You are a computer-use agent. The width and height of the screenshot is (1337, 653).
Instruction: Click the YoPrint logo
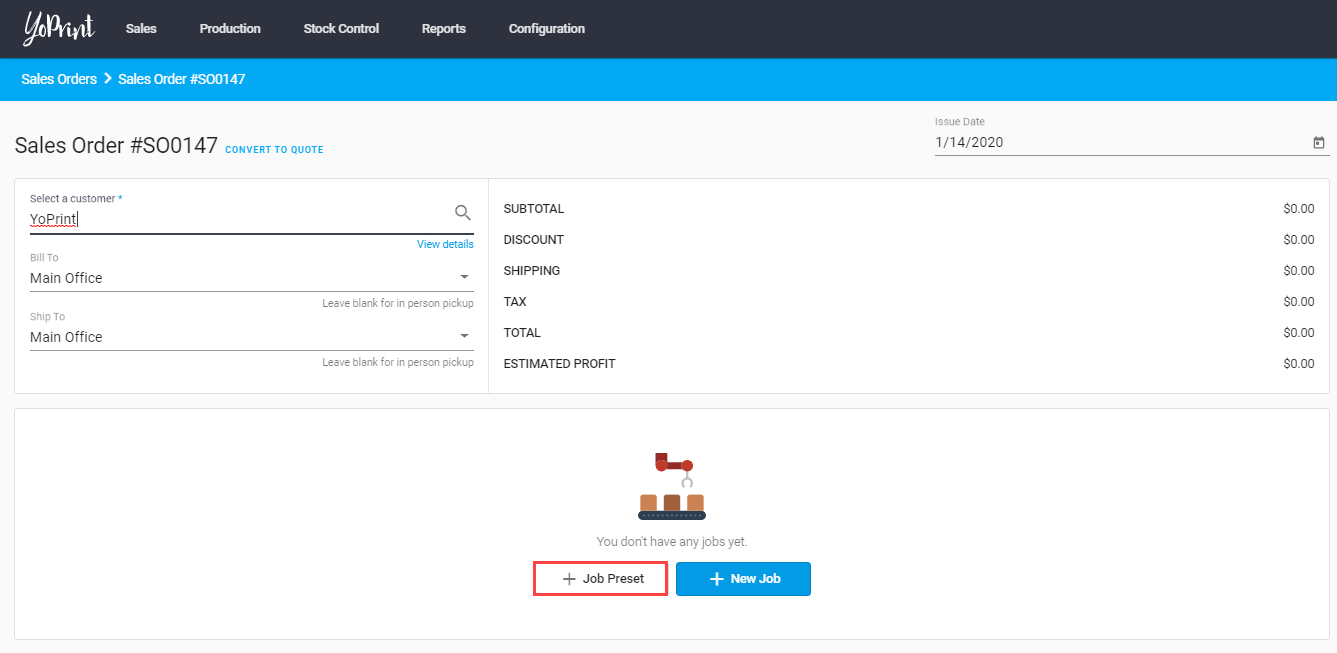click(x=59, y=29)
